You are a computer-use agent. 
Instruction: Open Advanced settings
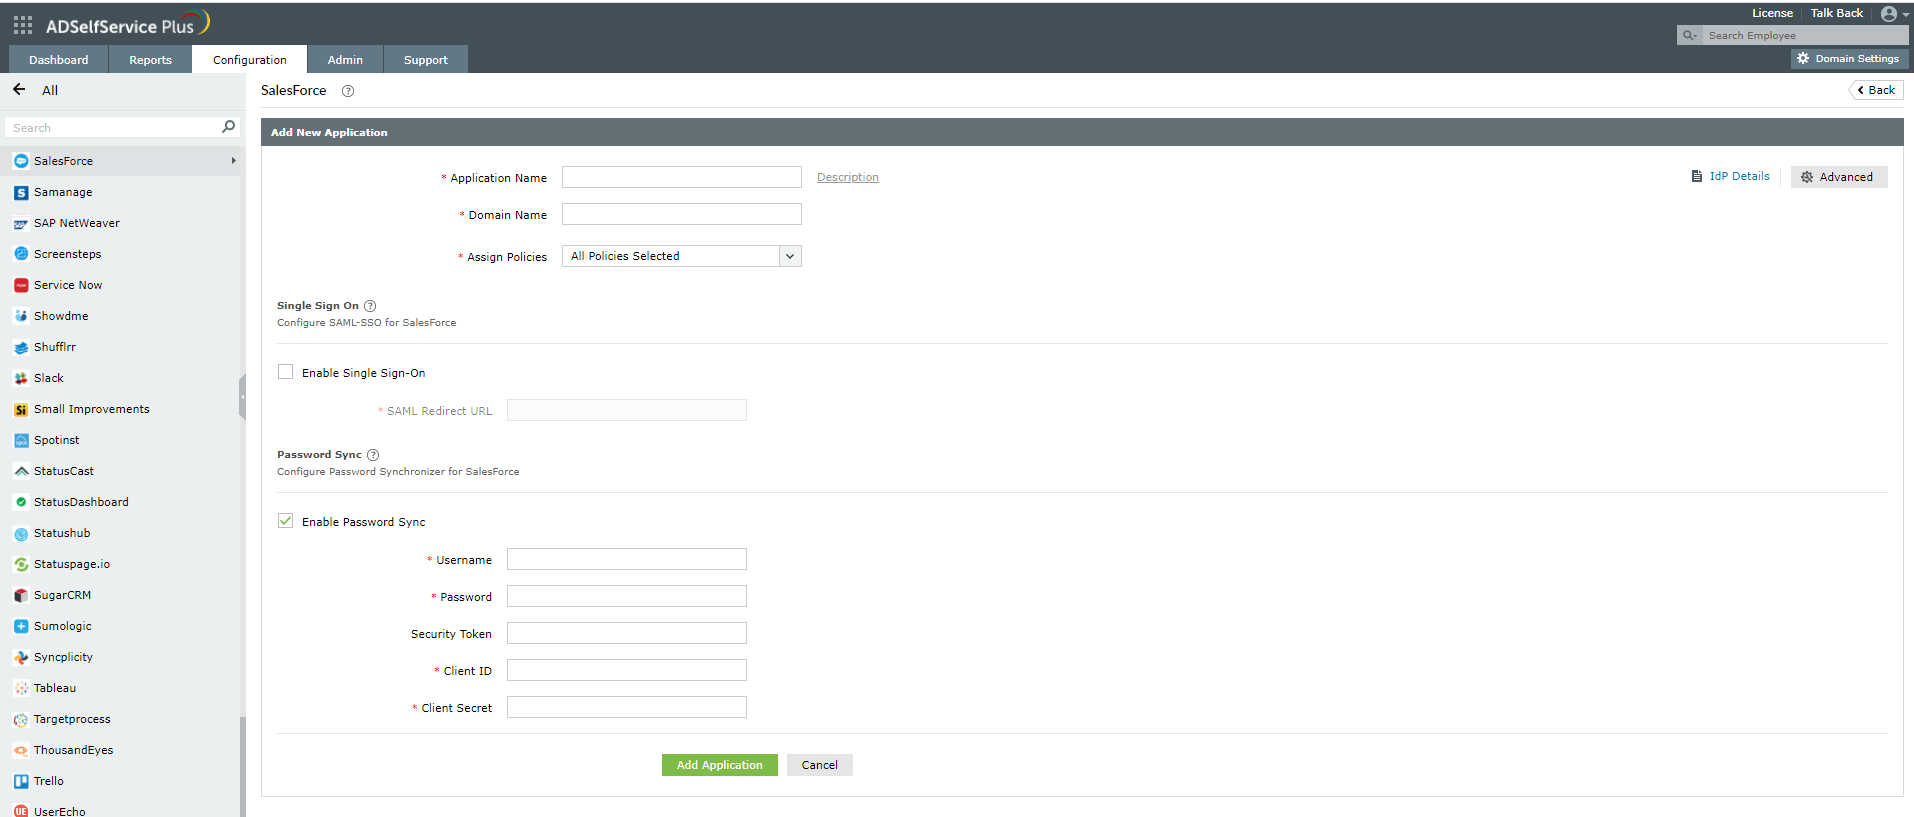tap(1838, 177)
